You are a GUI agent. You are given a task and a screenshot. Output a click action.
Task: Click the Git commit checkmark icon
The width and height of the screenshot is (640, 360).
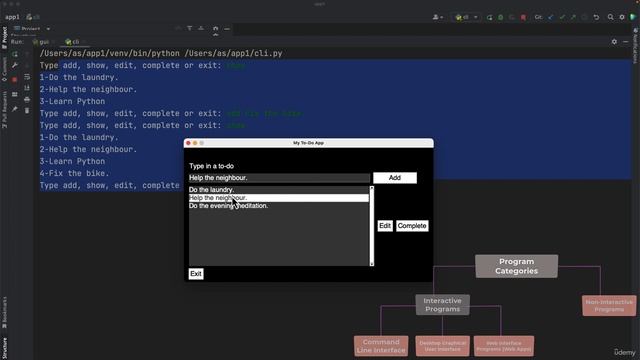point(562,17)
